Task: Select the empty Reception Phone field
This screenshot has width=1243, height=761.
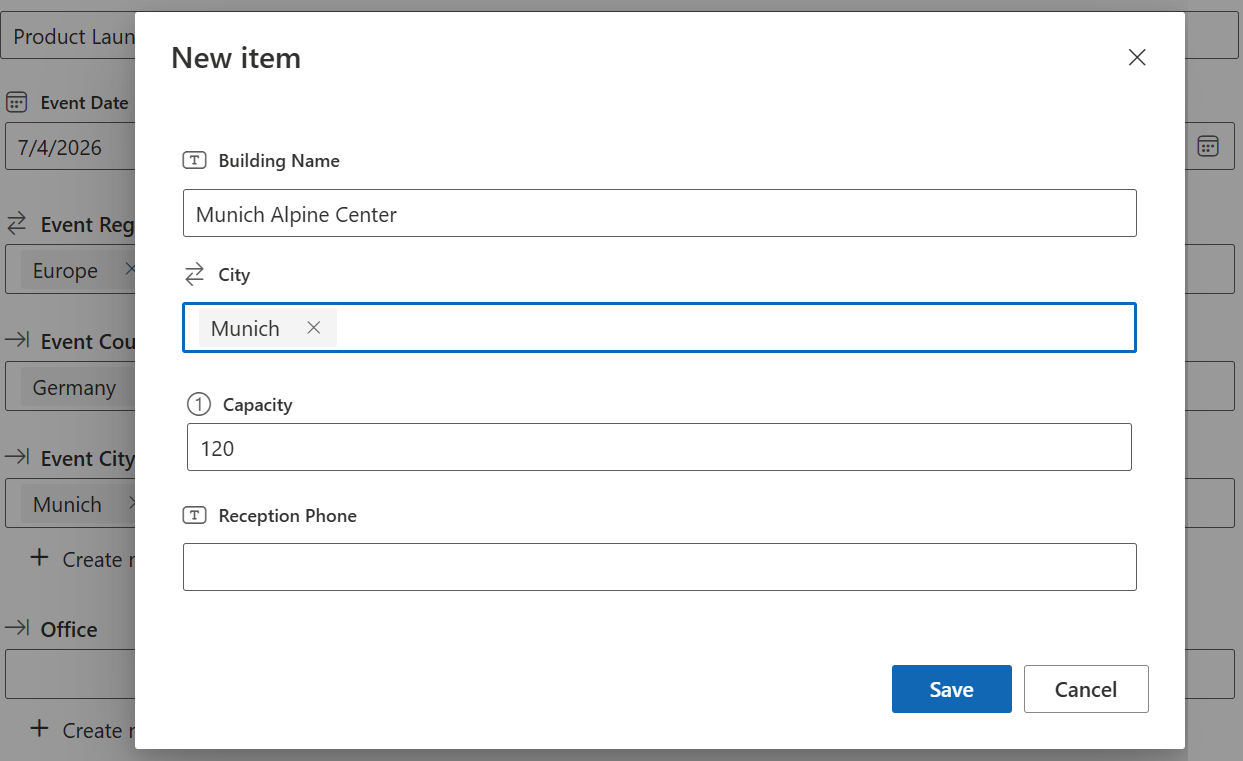Action: 659,567
